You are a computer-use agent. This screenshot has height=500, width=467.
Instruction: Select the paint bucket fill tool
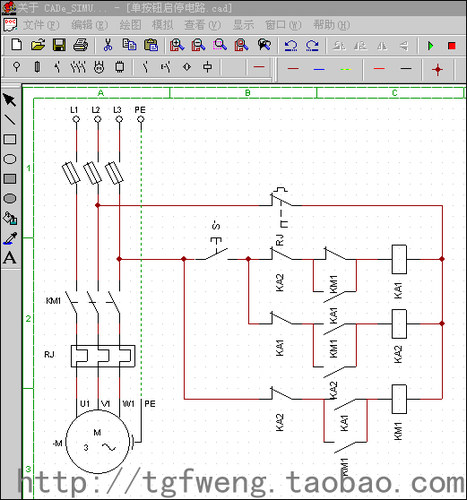(10, 218)
